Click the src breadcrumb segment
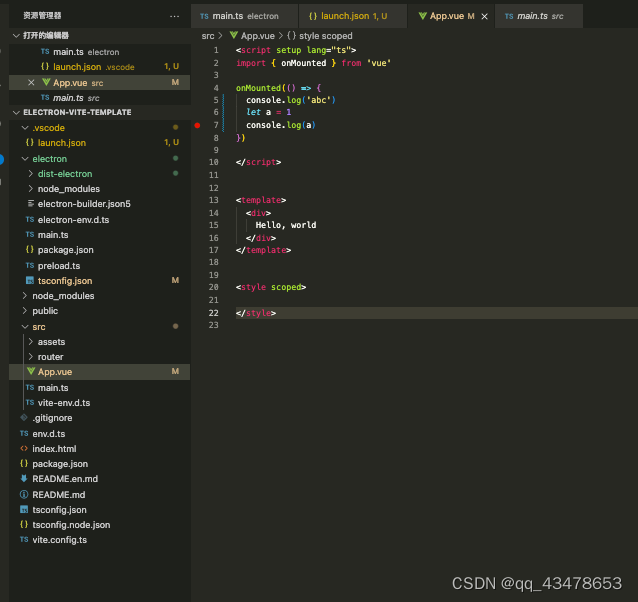Viewport: 638px width, 602px height. coord(208,36)
